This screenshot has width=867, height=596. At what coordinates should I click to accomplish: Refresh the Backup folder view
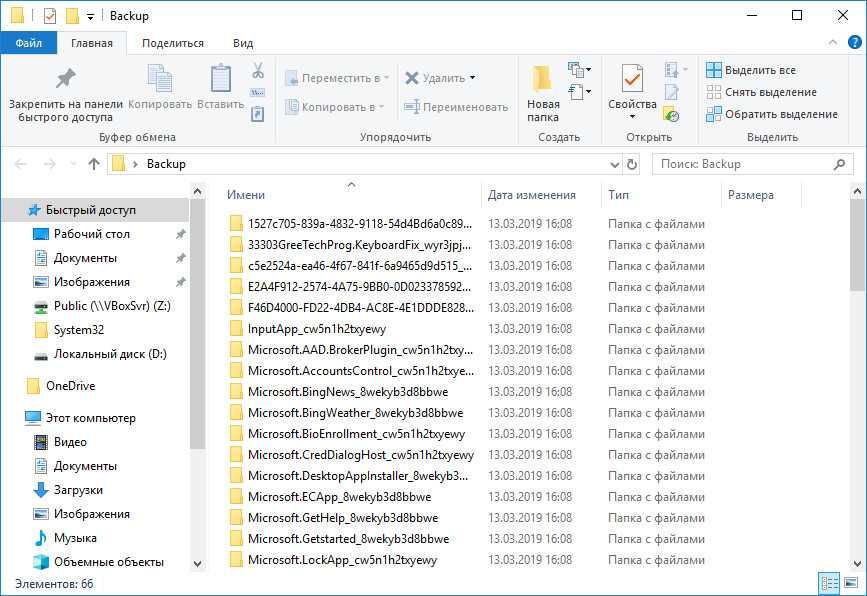(x=632, y=164)
